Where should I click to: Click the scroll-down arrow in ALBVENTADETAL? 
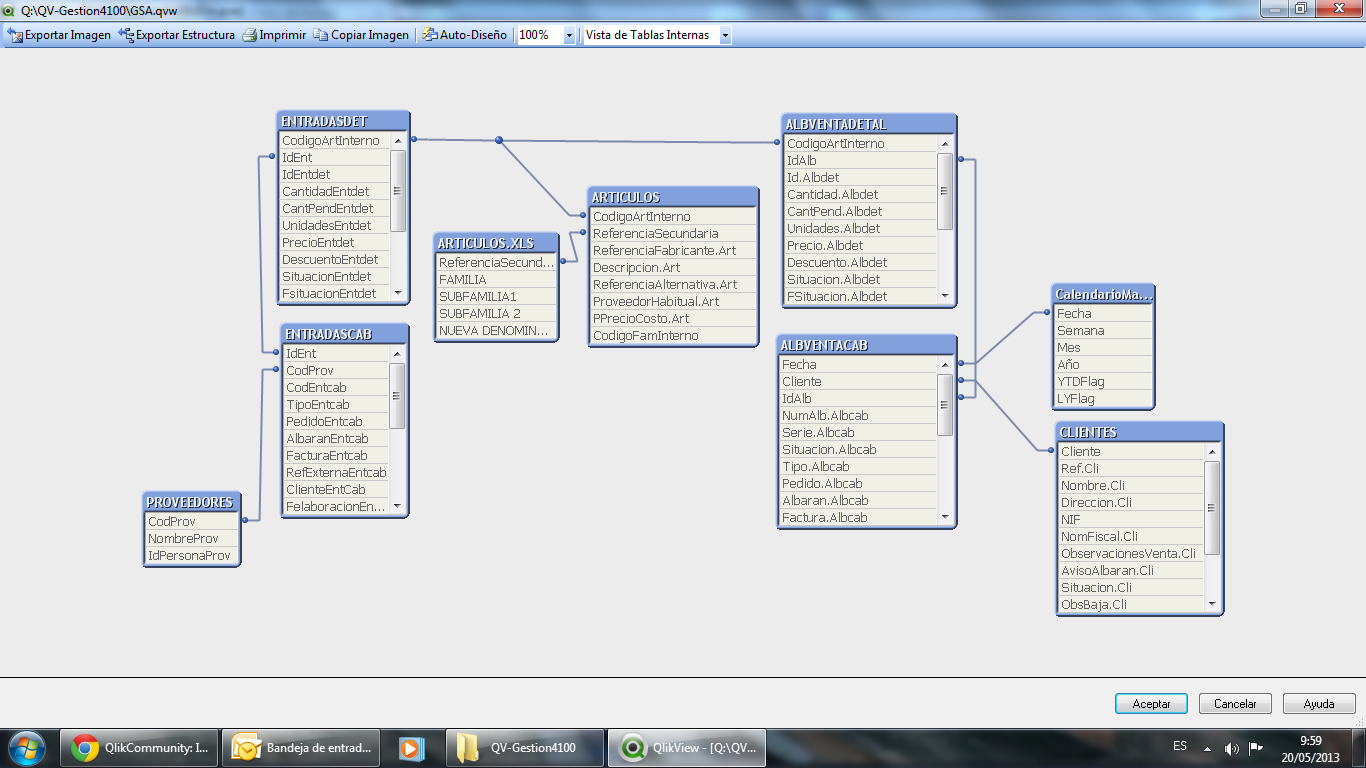(x=945, y=297)
